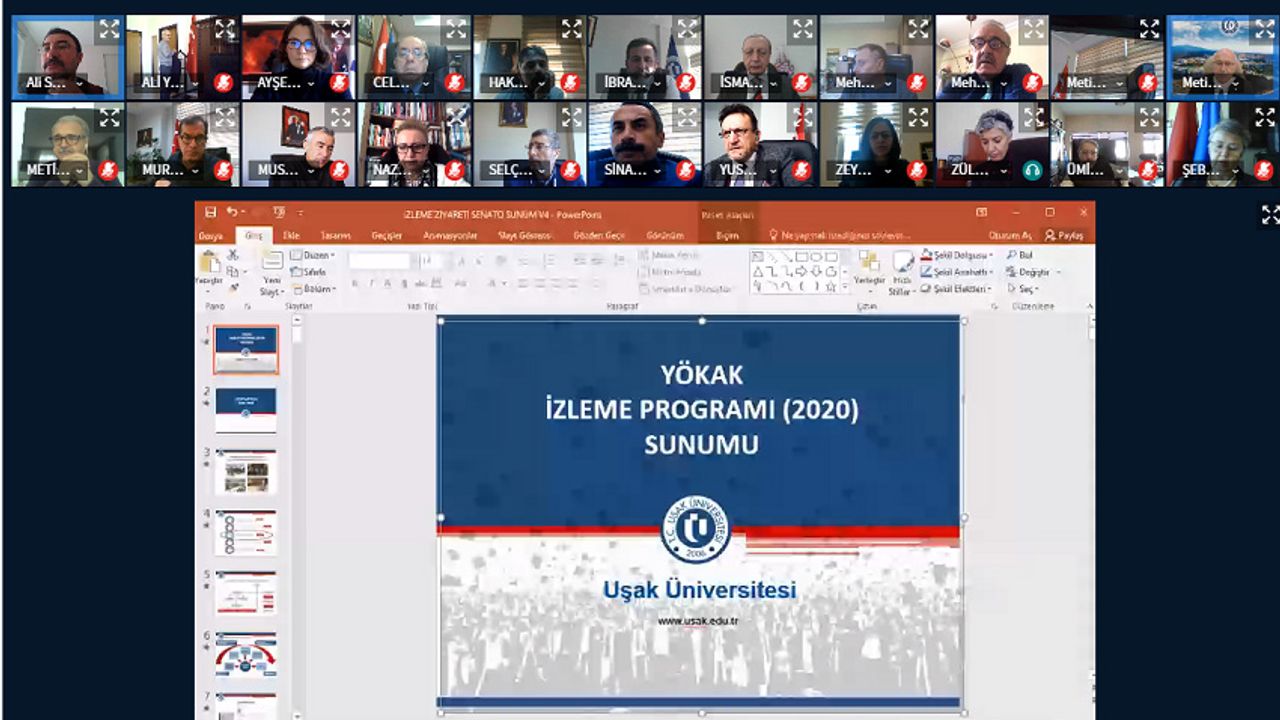Select slide 6 thumbnail in panel
1280x720 pixels.
pyautogui.click(x=246, y=654)
